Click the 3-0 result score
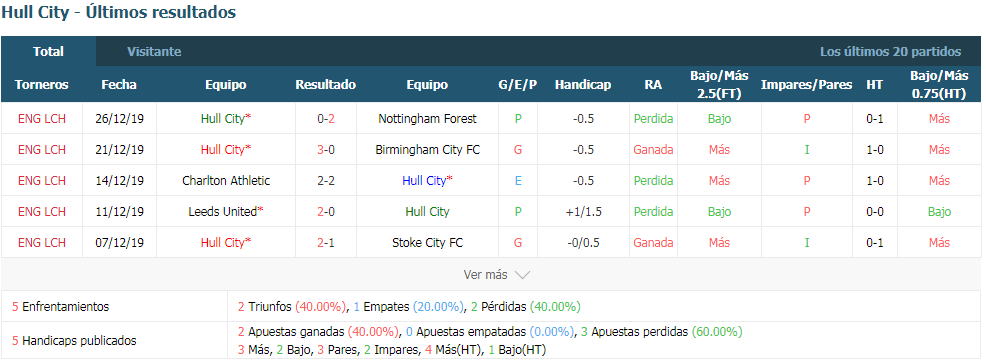Viewport: 986px width, 364px height. [x=326, y=150]
